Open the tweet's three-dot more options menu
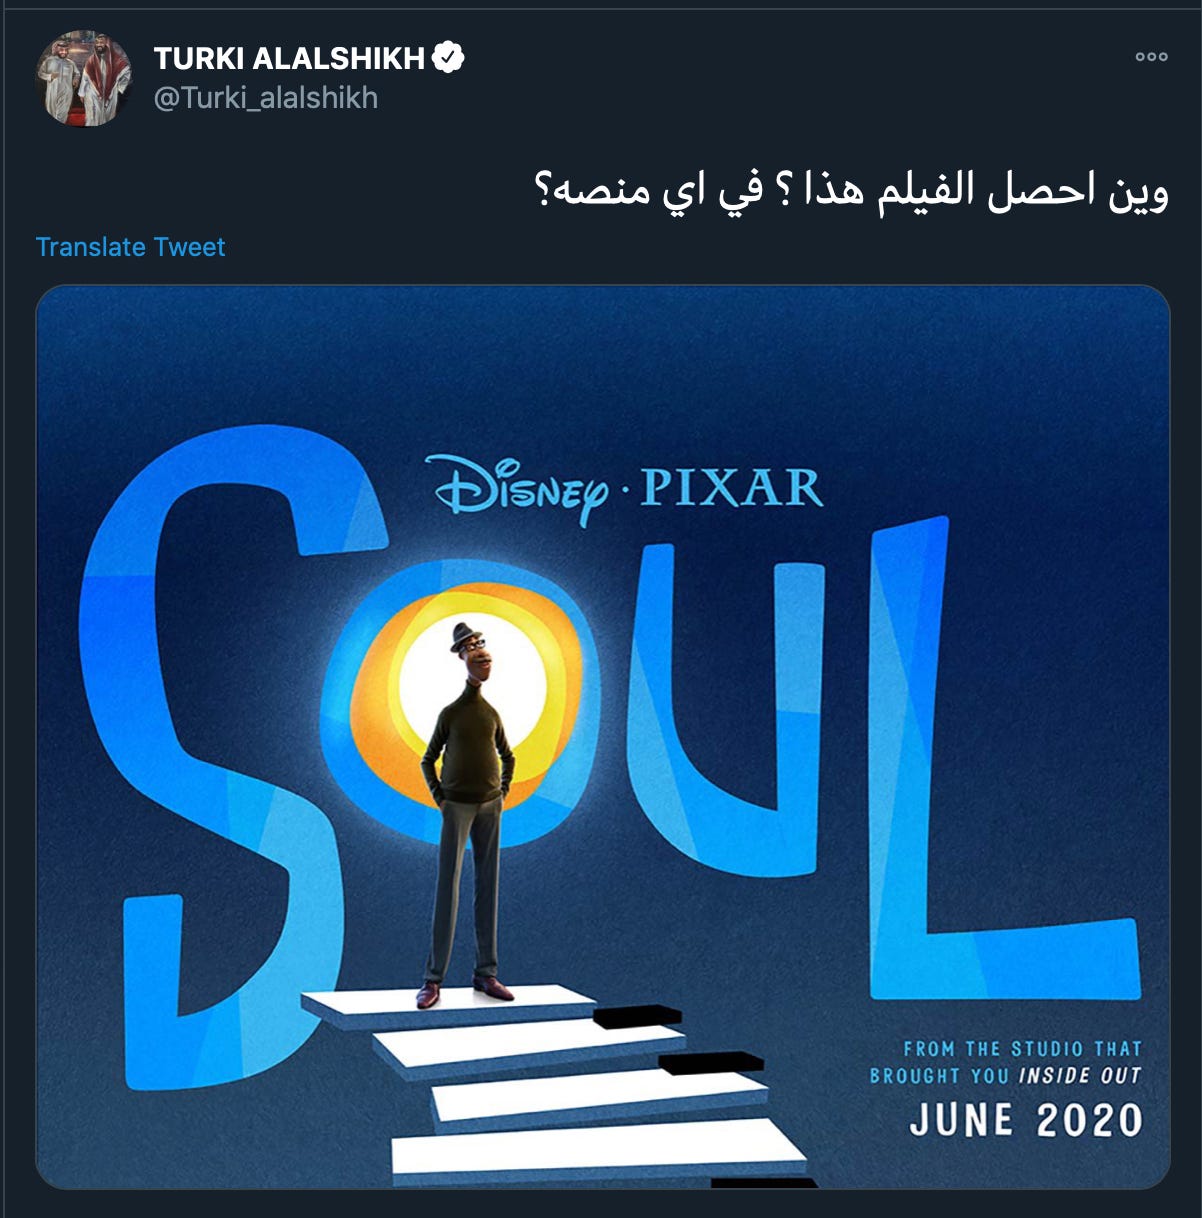This screenshot has width=1202, height=1218. [1151, 57]
